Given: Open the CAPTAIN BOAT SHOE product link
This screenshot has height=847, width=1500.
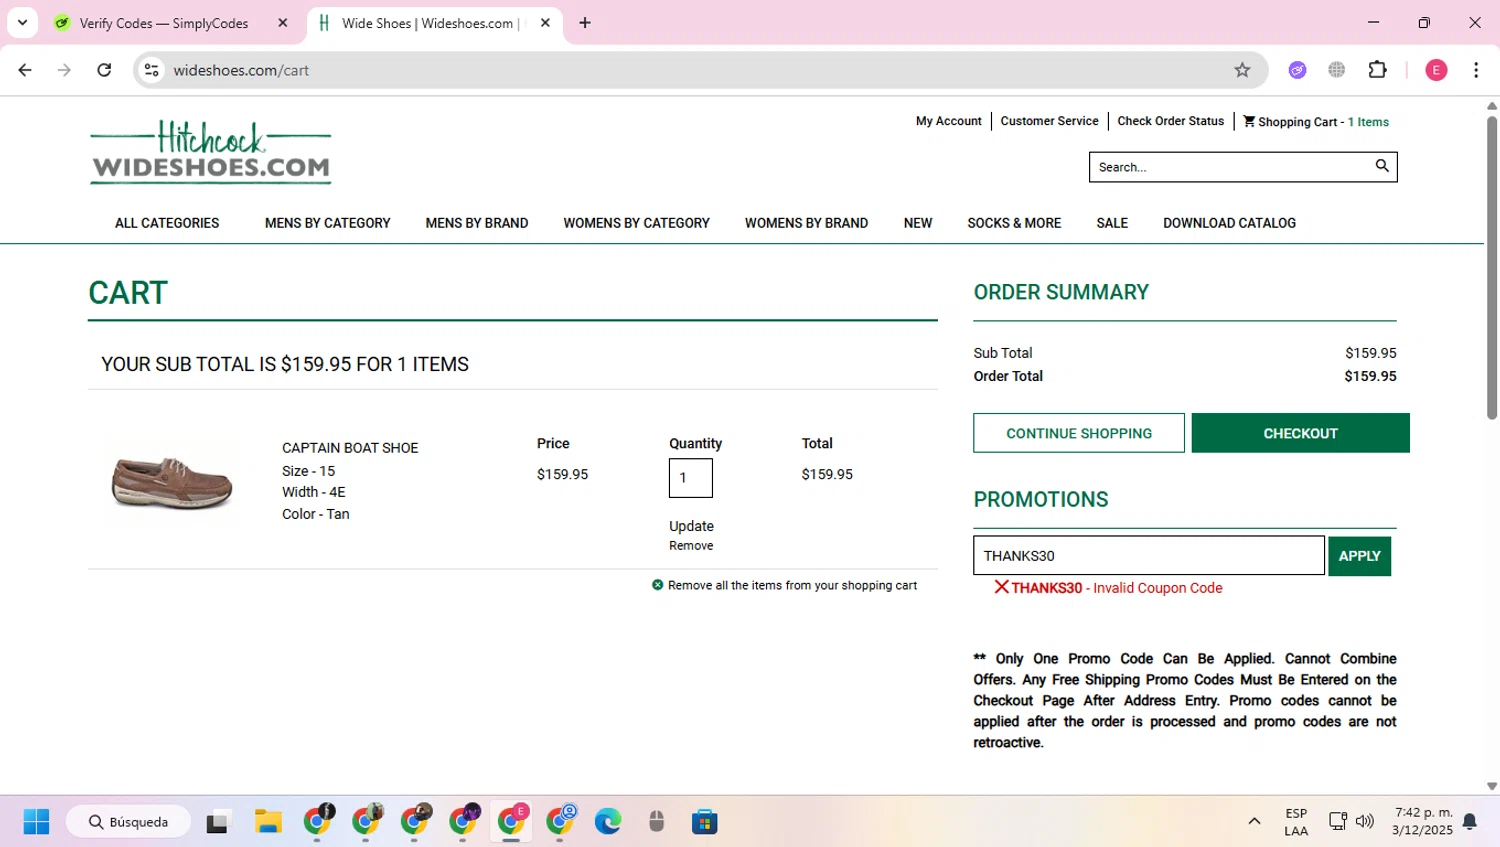Looking at the screenshot, I should [x=350, y=448].
